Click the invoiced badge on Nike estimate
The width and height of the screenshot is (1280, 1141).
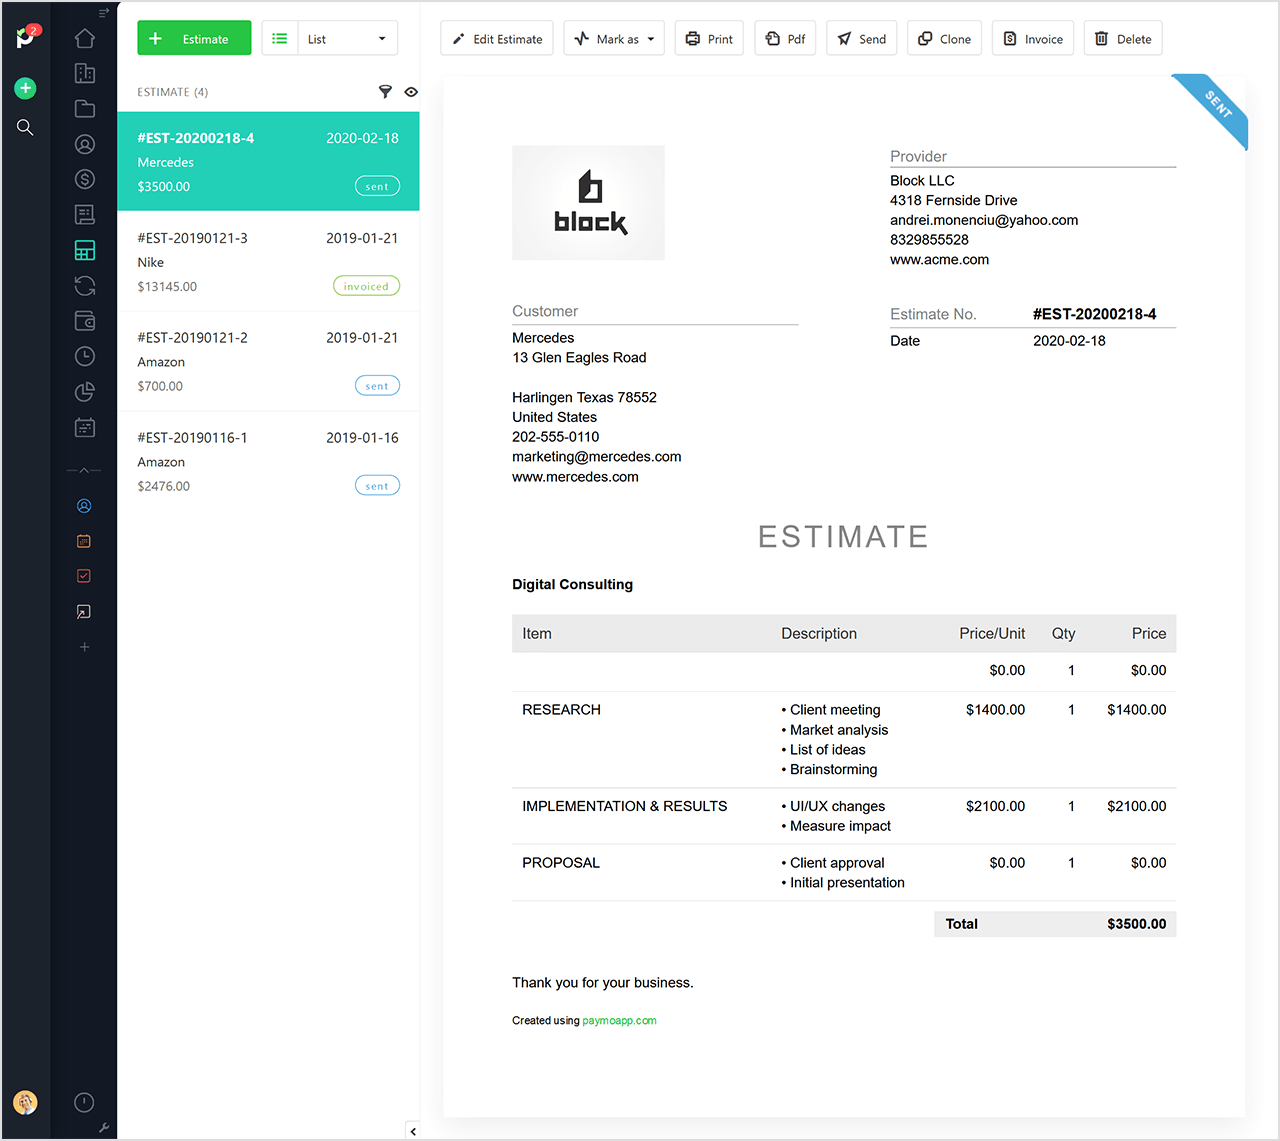point(366,286)
